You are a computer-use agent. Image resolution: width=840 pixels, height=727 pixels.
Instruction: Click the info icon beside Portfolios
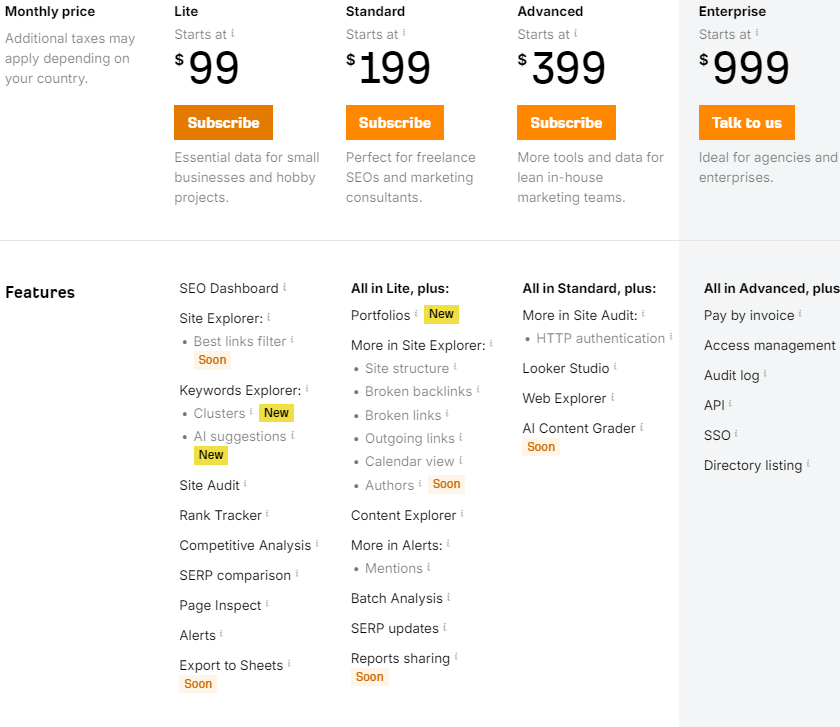click(416, 314)
